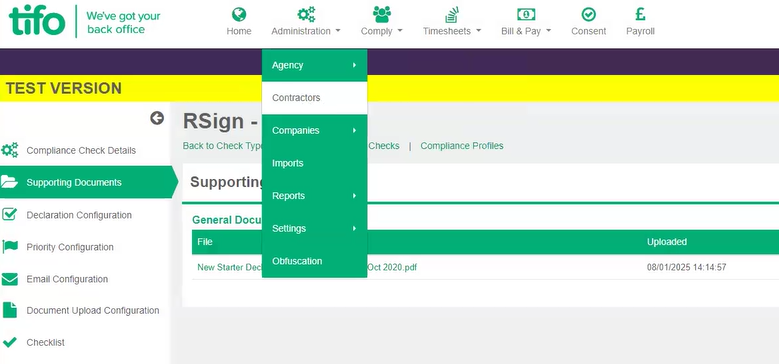Open the Bill & Pay dropdown menu
The height and width of the screenshot is (364, 779).
point(526,31)
